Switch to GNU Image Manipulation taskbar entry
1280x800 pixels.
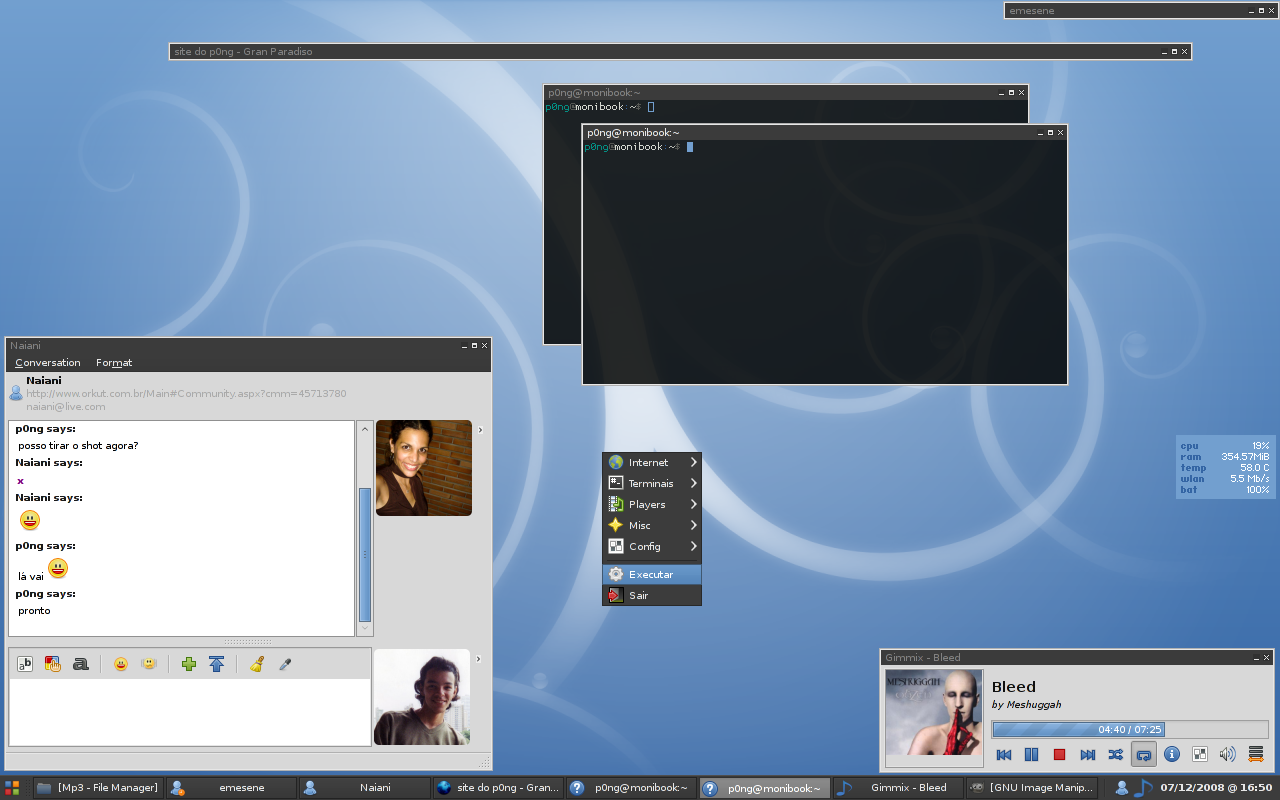pyautogui.click(x=1032, y=788)
